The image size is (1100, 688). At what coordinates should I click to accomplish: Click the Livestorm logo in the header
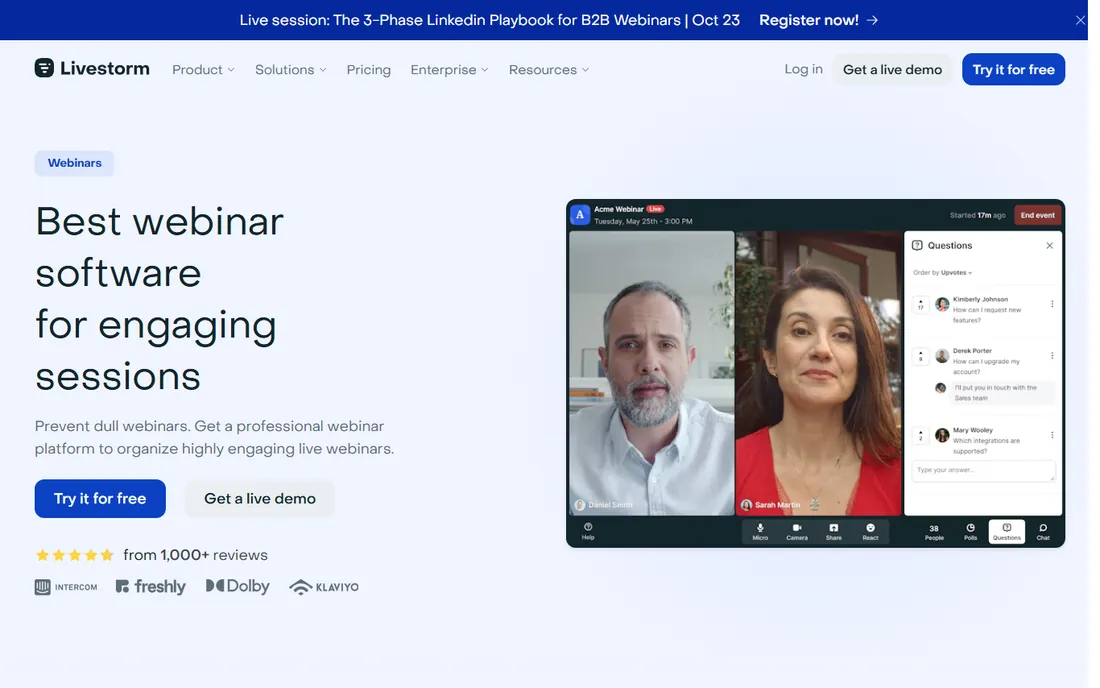[92, 69]
